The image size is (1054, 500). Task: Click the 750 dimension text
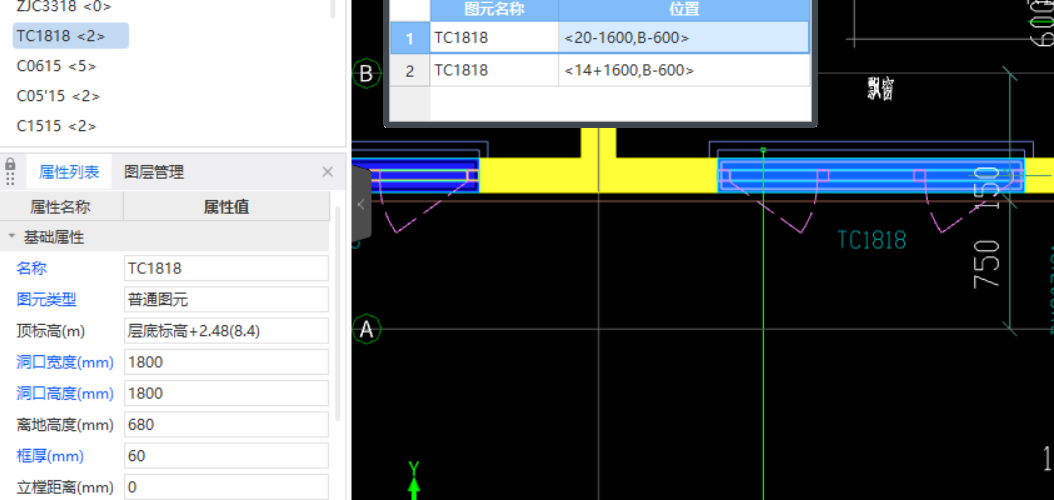point(987,263)
